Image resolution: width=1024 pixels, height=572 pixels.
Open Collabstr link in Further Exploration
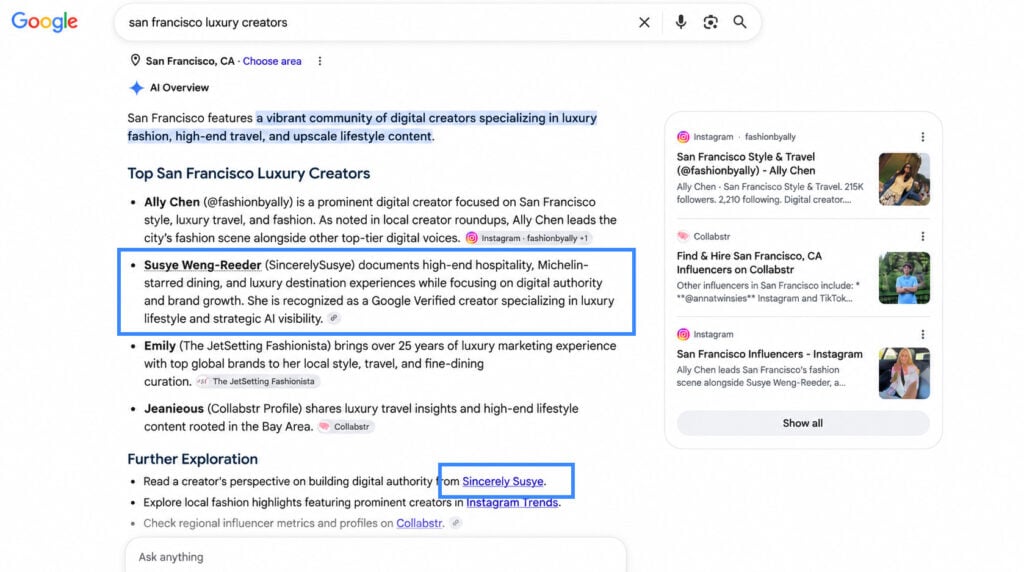[x=419, y=523]
